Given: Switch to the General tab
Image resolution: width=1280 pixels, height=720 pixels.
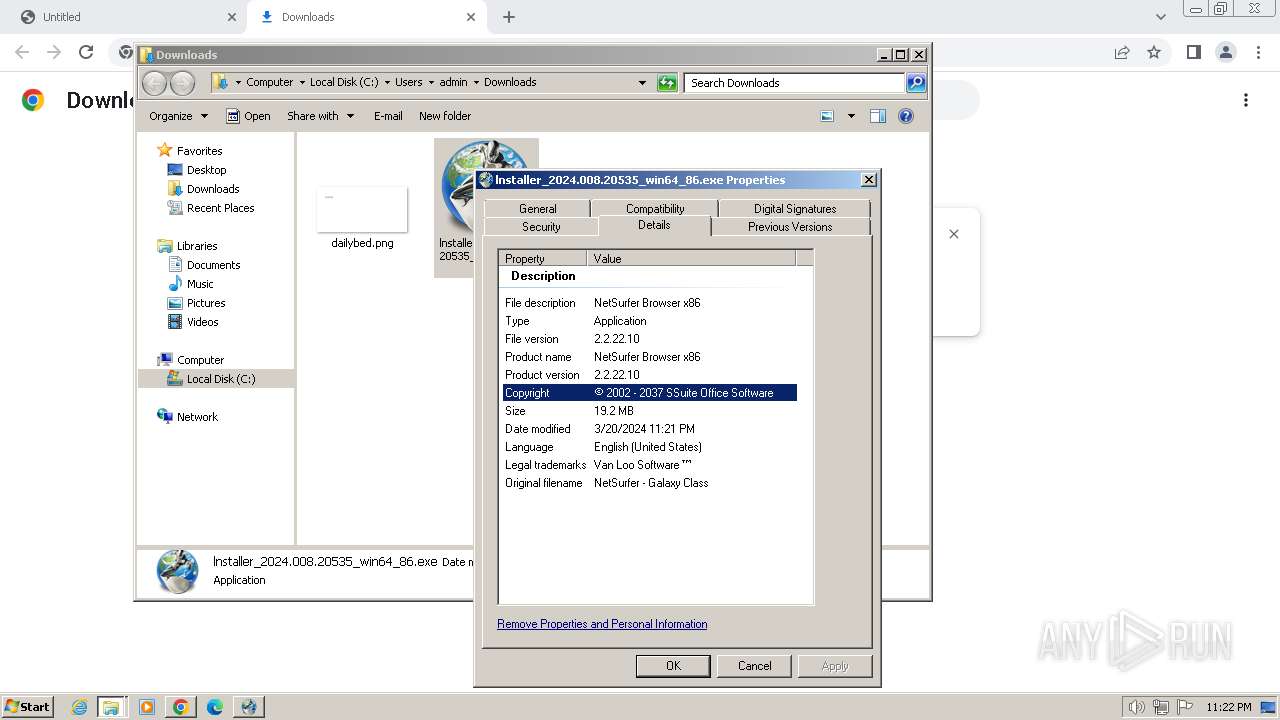Looking at the screenshot, I should (x=537, y=208).
